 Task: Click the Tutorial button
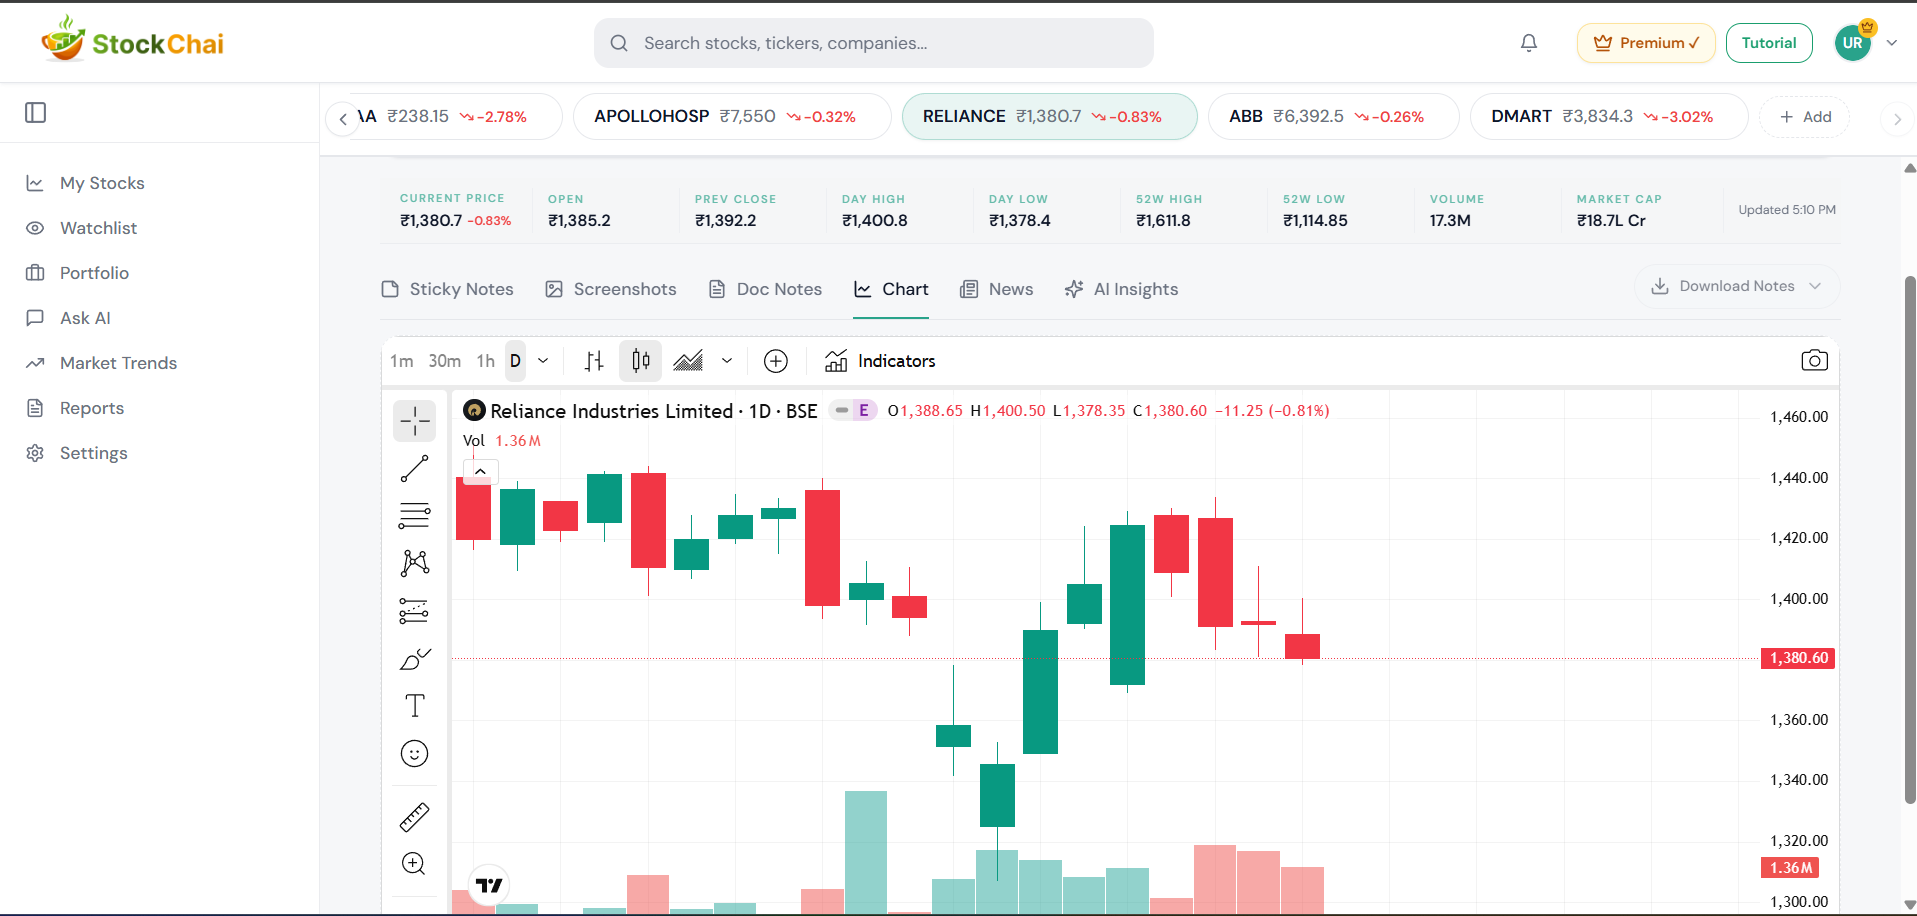[x=1768, y=42]
